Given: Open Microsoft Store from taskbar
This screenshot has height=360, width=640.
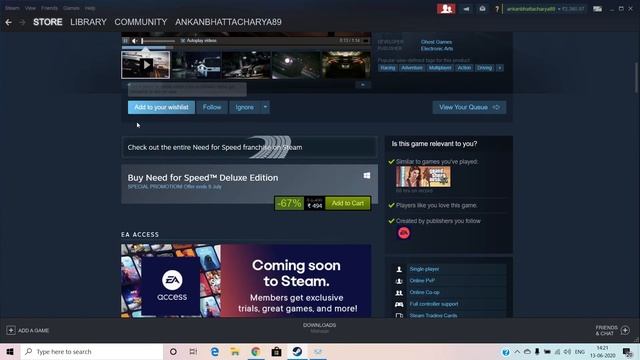Looking at the screenshot, I should [276, 352].
